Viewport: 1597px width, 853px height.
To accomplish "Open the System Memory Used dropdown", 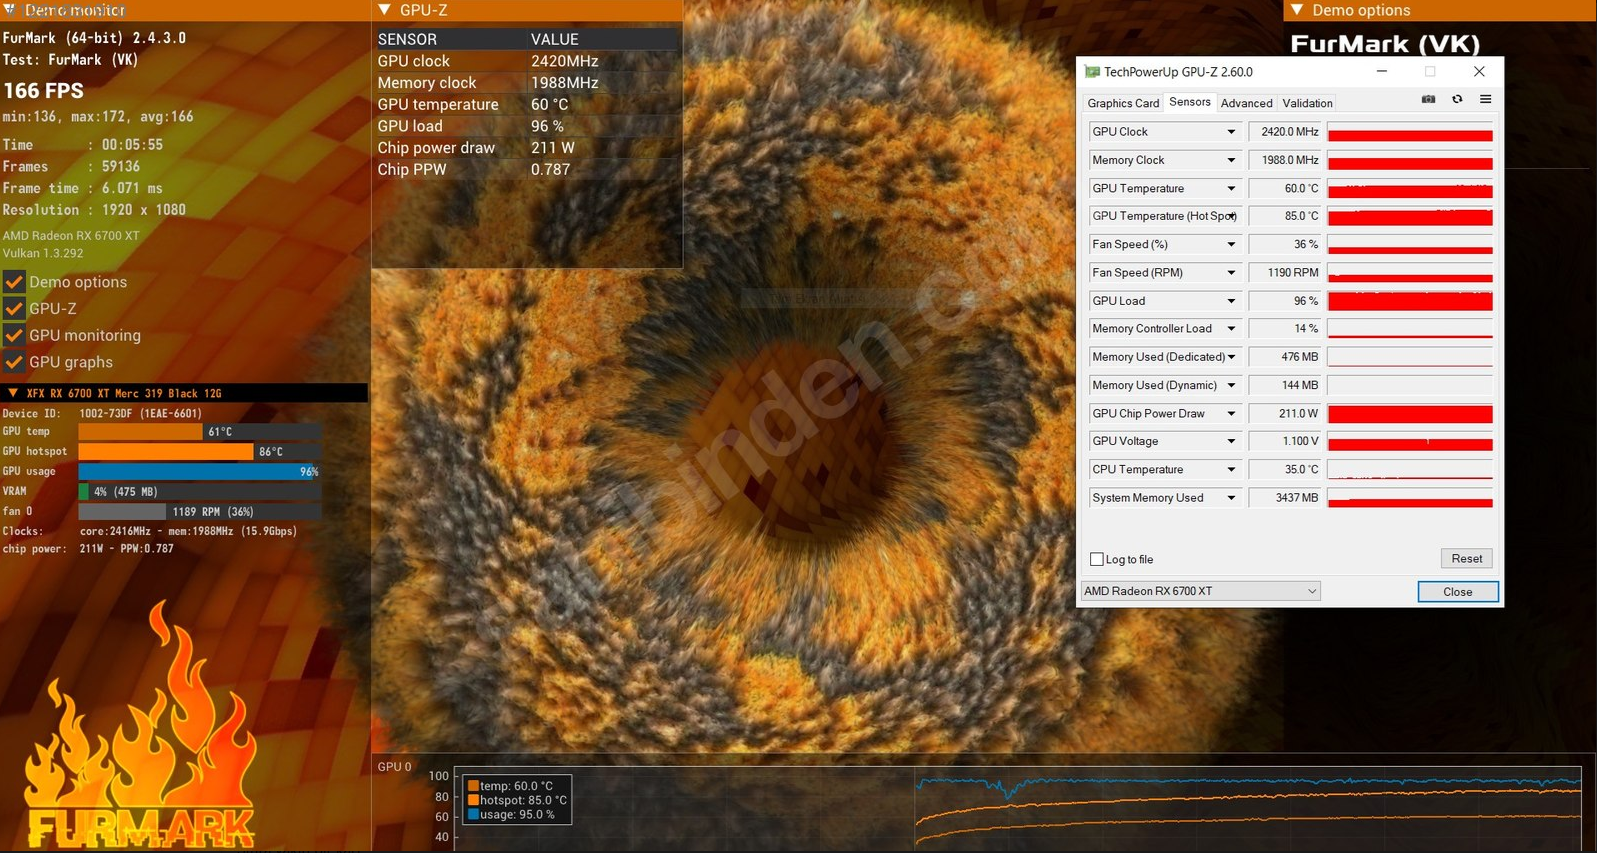I will coord(1231,498).
